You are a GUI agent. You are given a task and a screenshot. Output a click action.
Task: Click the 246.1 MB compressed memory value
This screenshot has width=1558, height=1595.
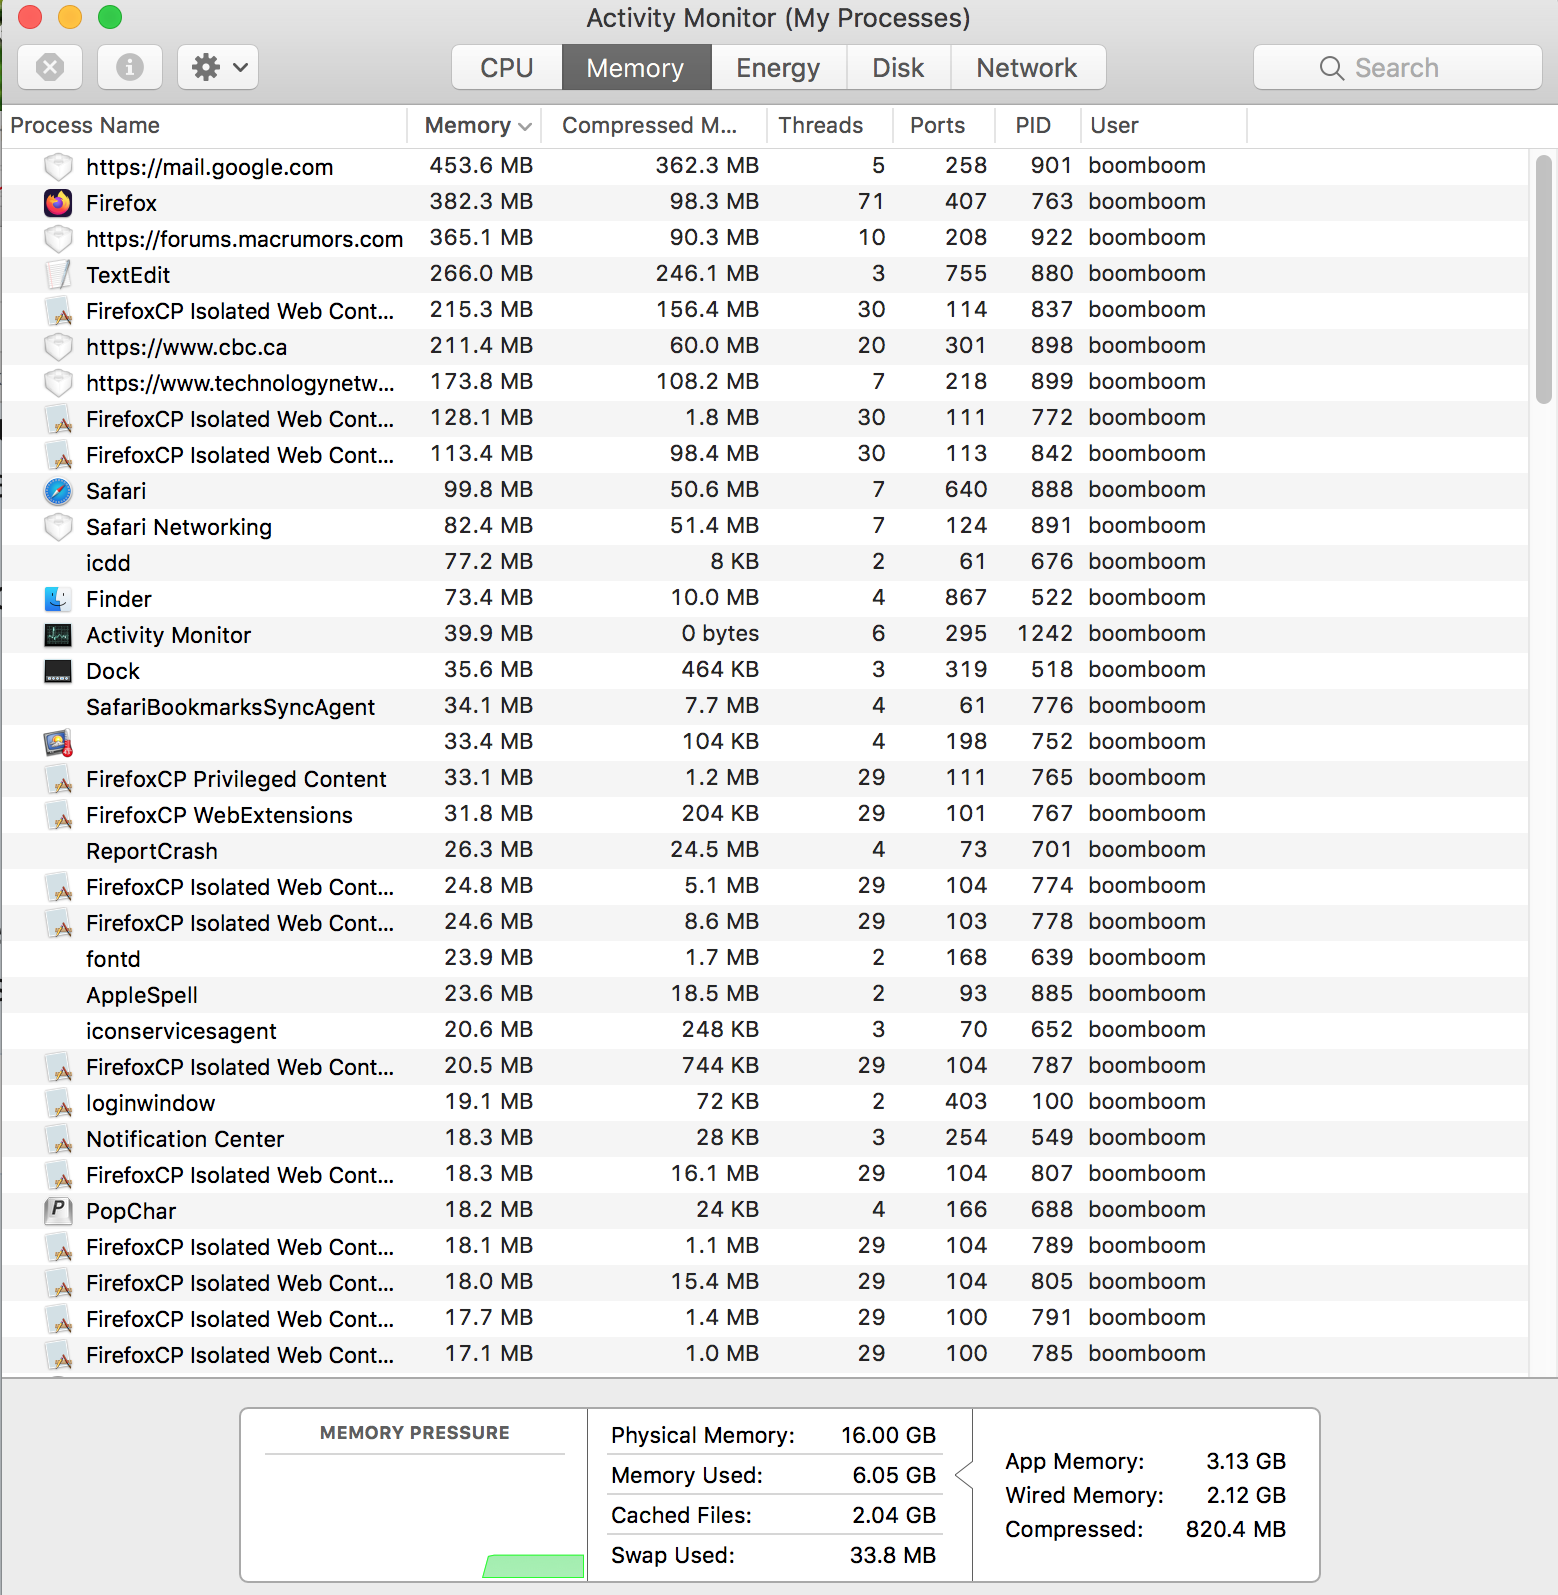click(707, 273)
